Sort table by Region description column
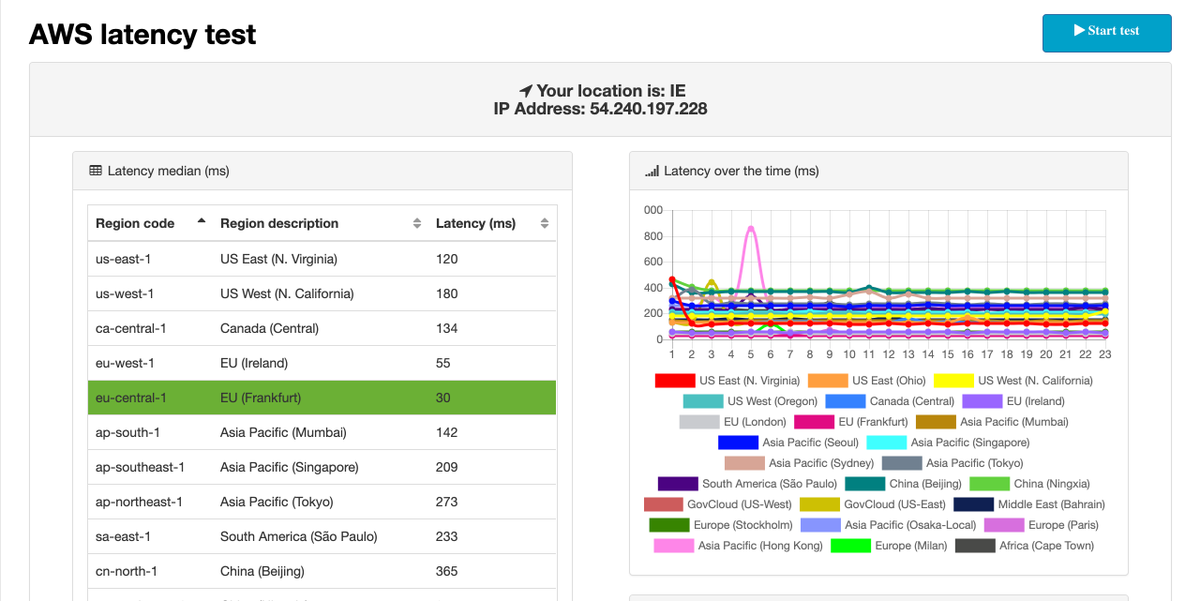Image resolution: width=1200 pixels, height=601 pixels. (320, 223)
